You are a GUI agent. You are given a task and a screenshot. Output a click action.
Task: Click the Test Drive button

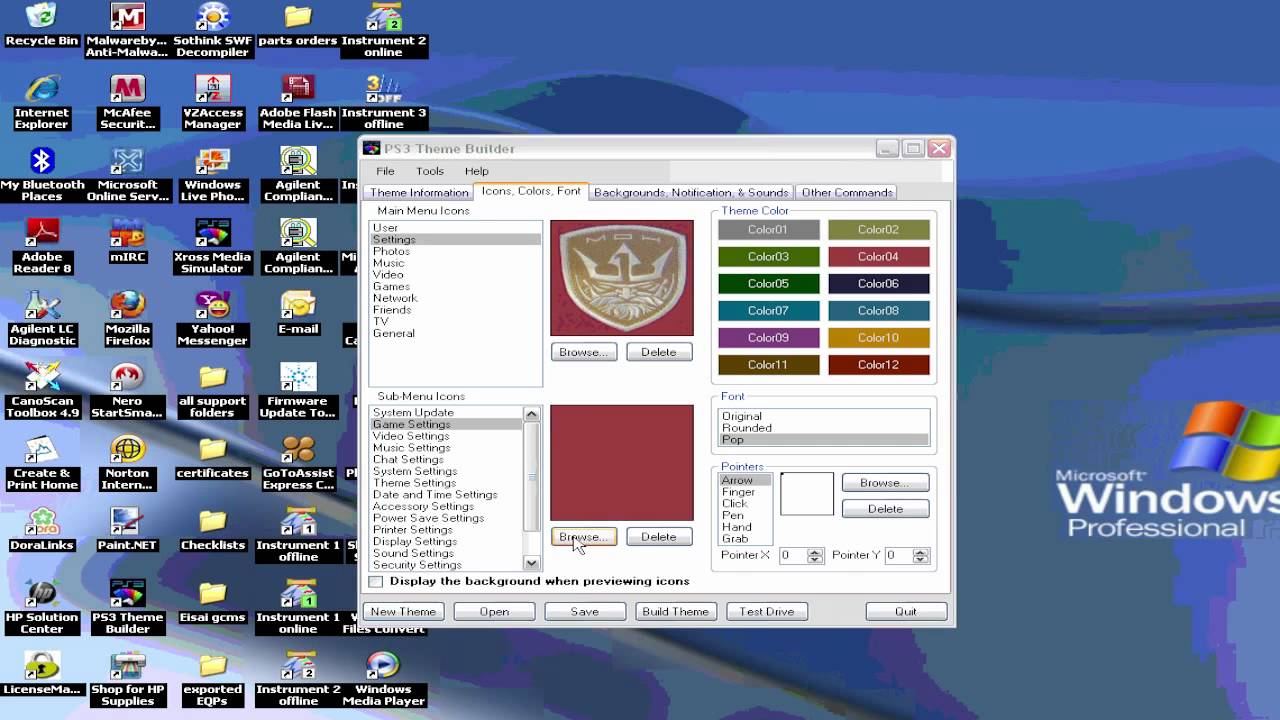pos(766,611)
